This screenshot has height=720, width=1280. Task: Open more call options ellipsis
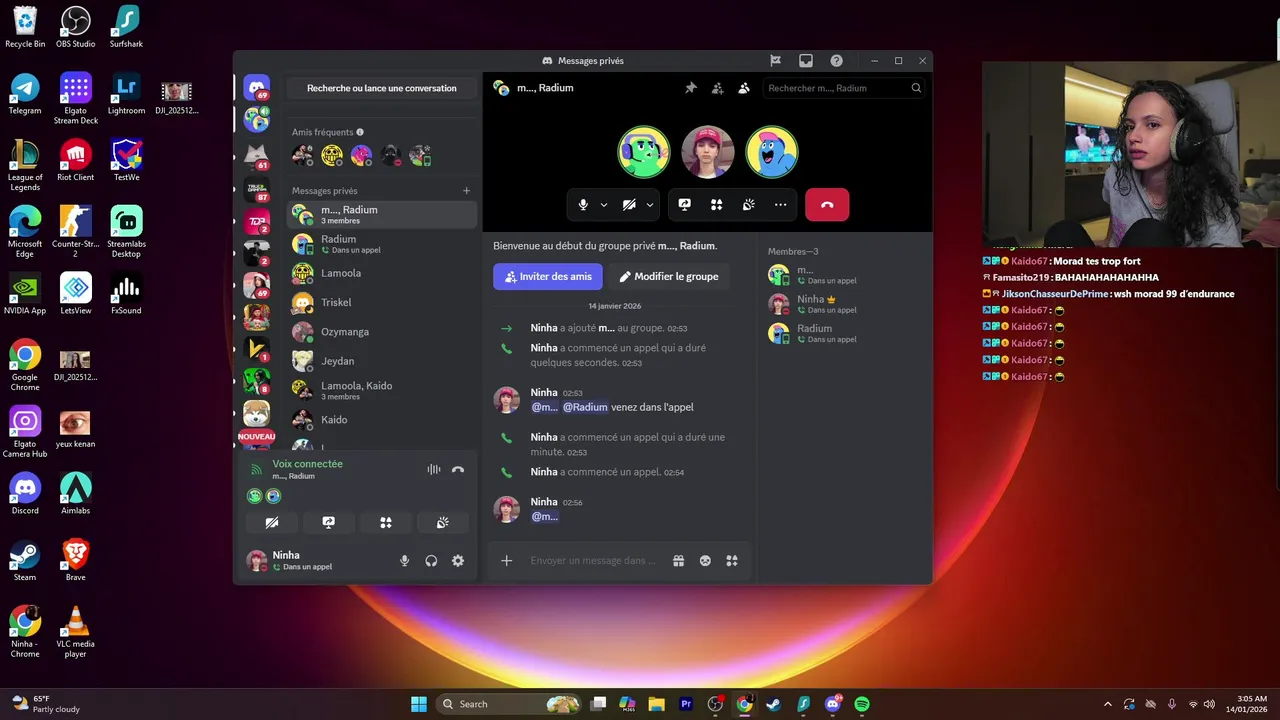click(x=780, y=204)
